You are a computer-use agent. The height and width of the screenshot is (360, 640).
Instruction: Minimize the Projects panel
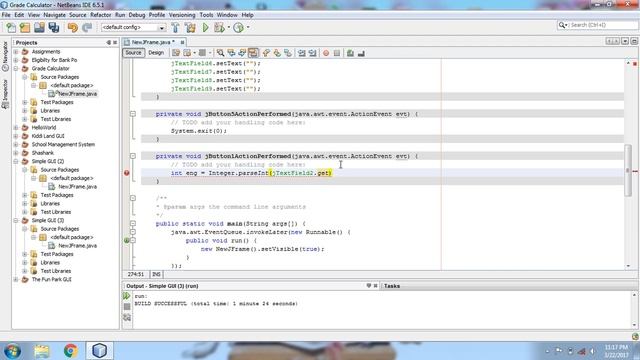(x=109, y=42)
